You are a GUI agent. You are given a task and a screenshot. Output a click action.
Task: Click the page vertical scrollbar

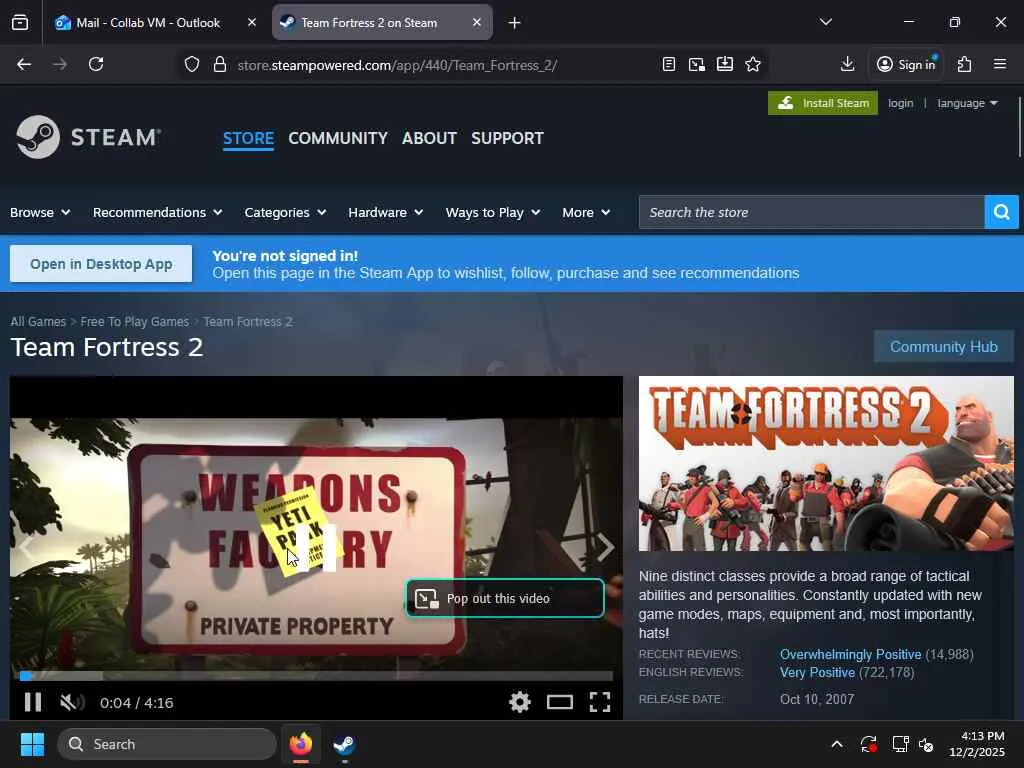tap(1019, 127)
